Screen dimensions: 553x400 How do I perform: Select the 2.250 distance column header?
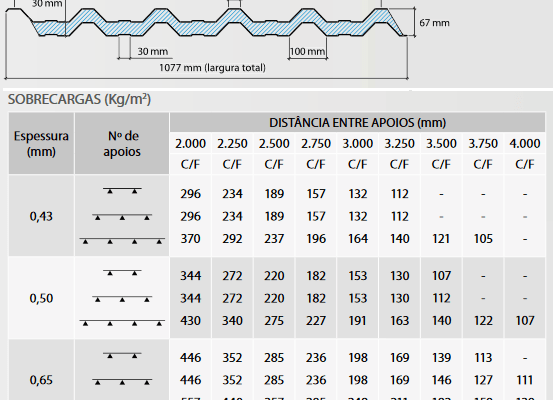tap(232, 144)
